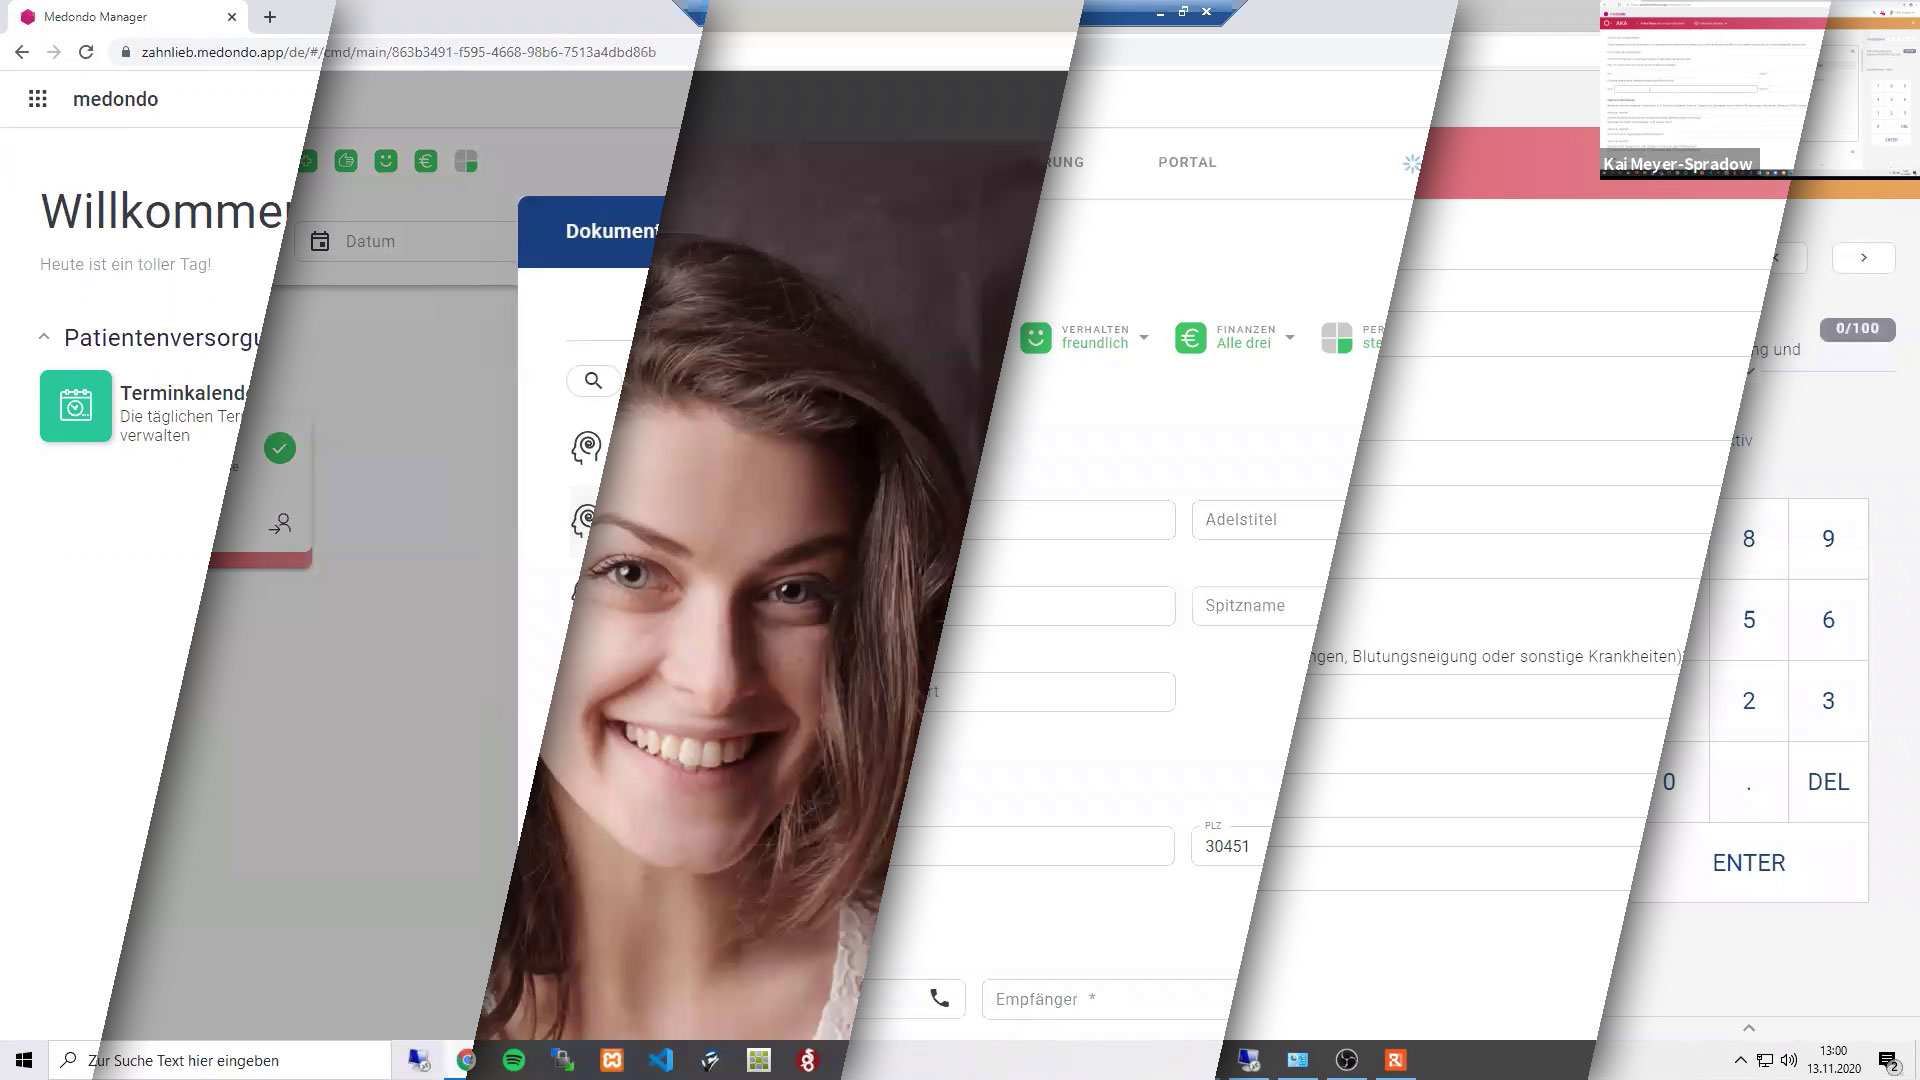Switch to the PORTAL tab

point(1187,162)
